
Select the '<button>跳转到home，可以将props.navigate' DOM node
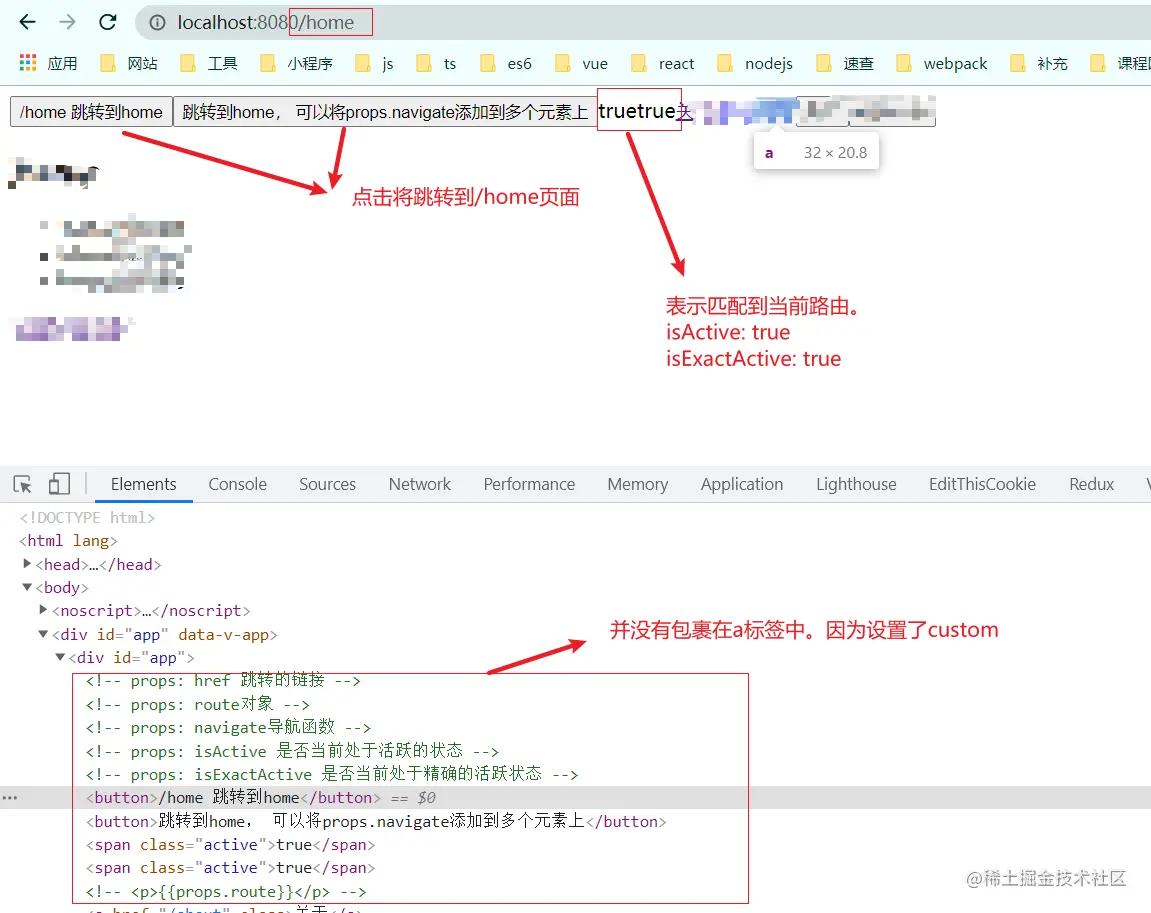(x=376, y=821)
